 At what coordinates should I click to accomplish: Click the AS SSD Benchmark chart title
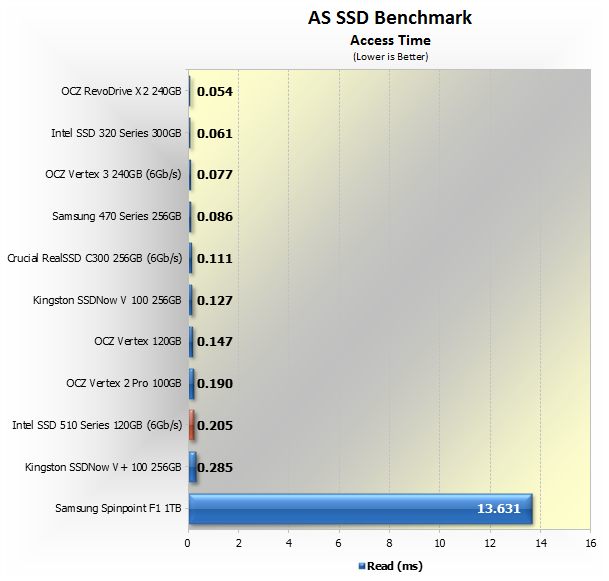[x=390, y=18]
